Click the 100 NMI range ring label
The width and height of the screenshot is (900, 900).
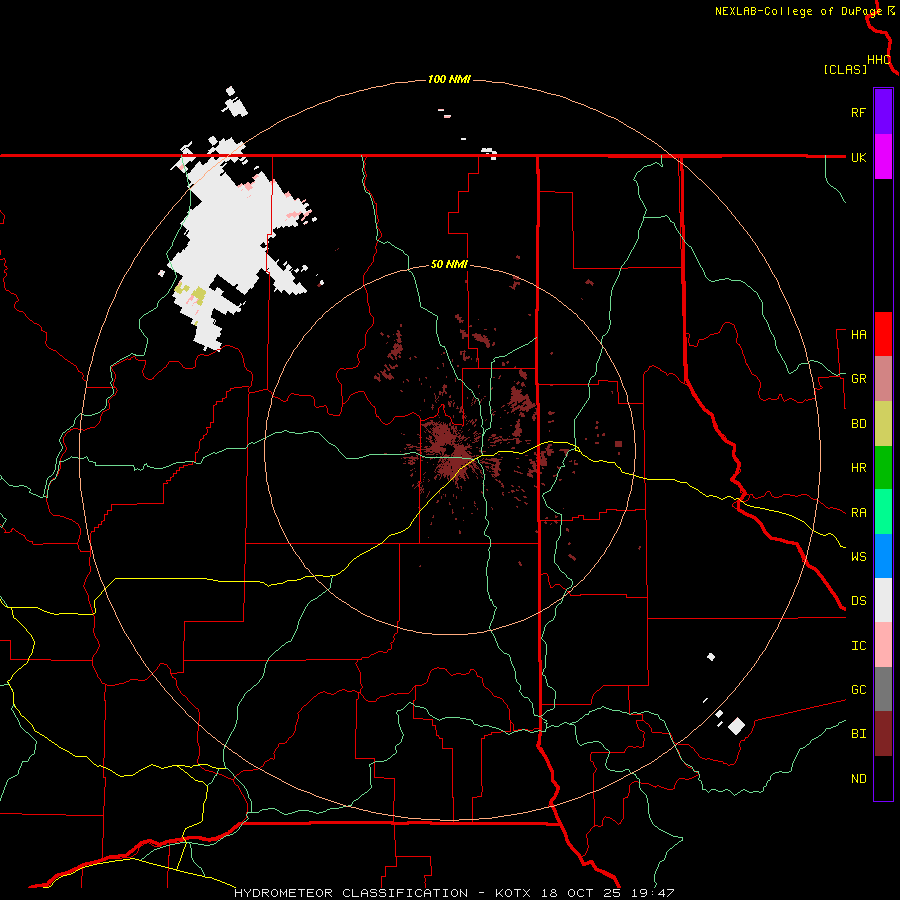(x=449, y=79)
